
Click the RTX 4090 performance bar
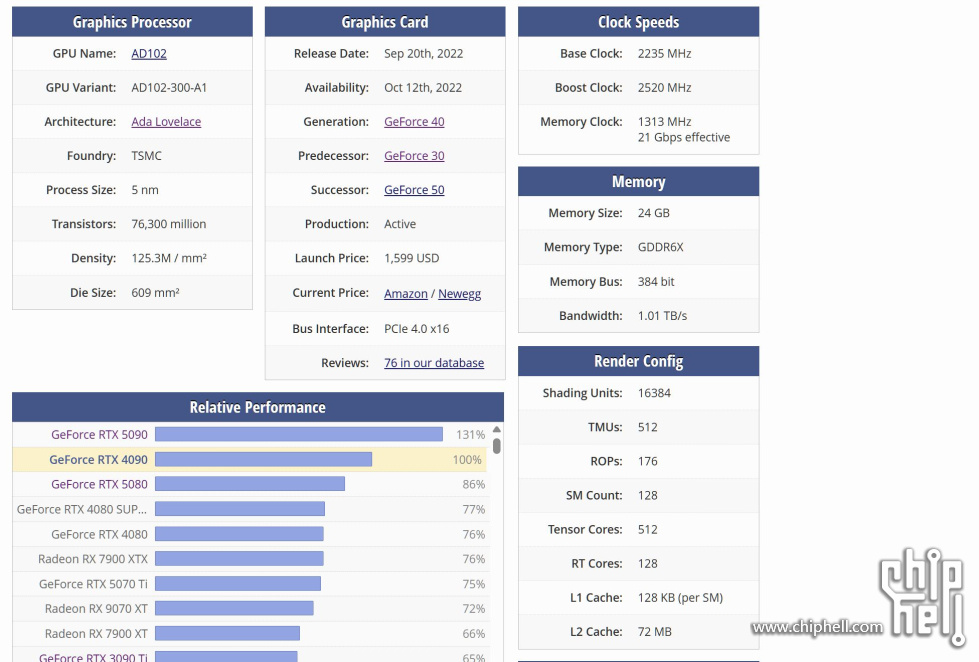click(263, 460)
